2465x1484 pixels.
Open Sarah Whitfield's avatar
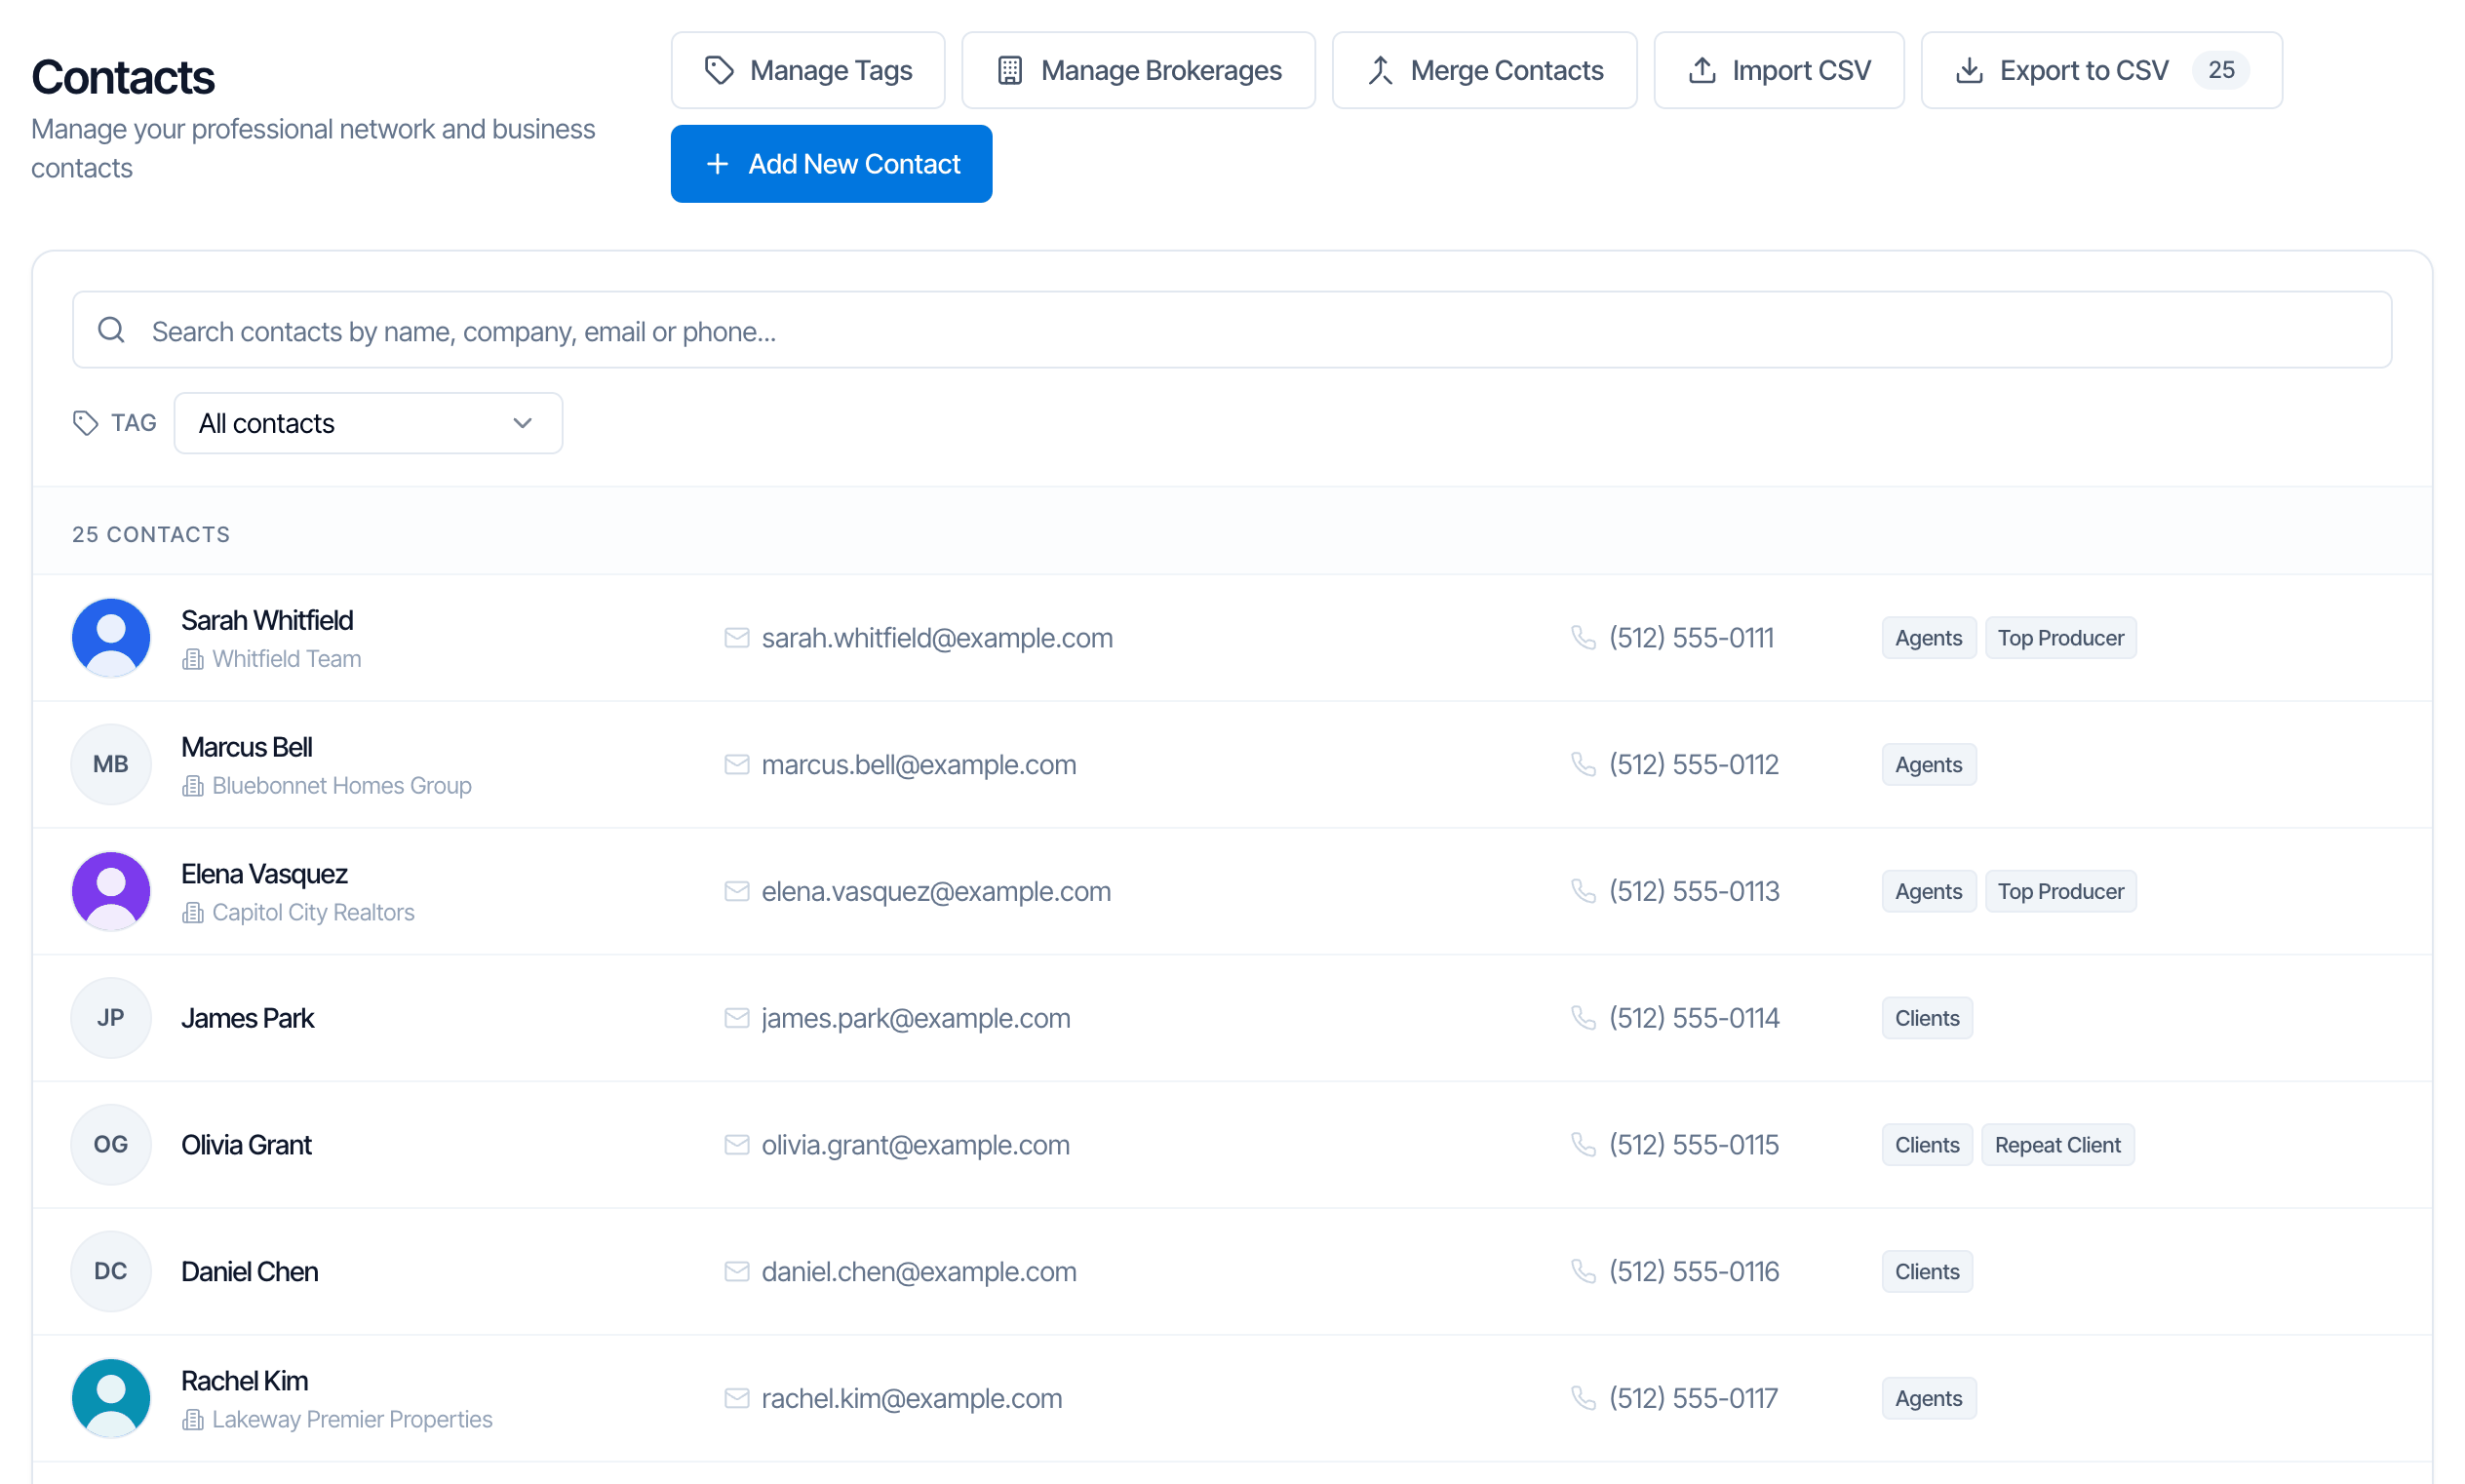(111, 638)
